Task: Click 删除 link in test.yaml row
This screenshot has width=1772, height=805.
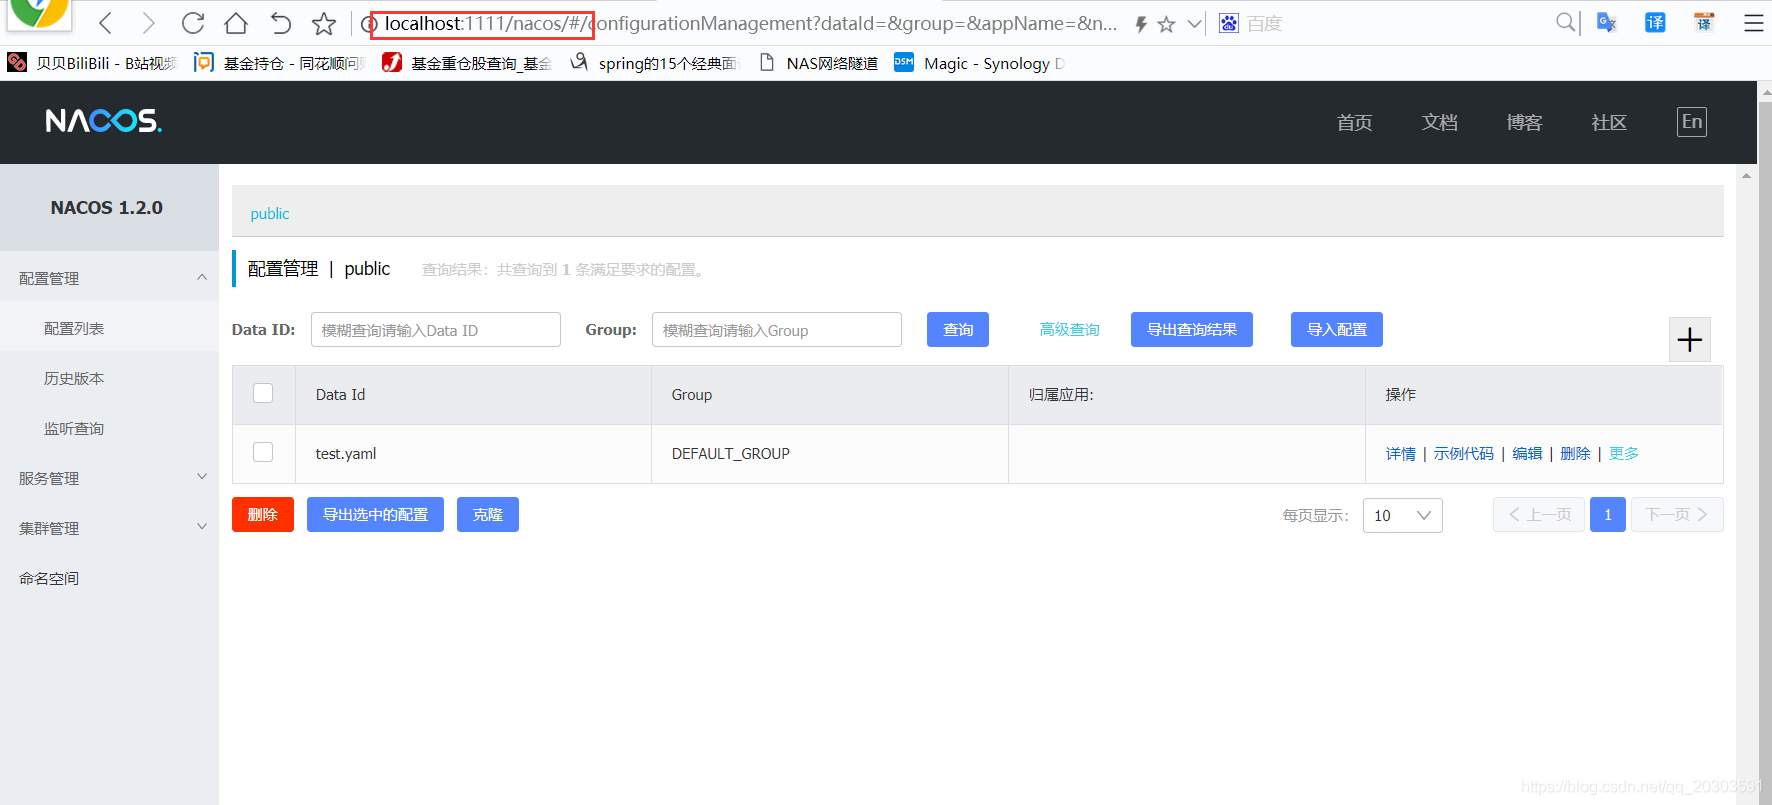Action: (1575, 454)
